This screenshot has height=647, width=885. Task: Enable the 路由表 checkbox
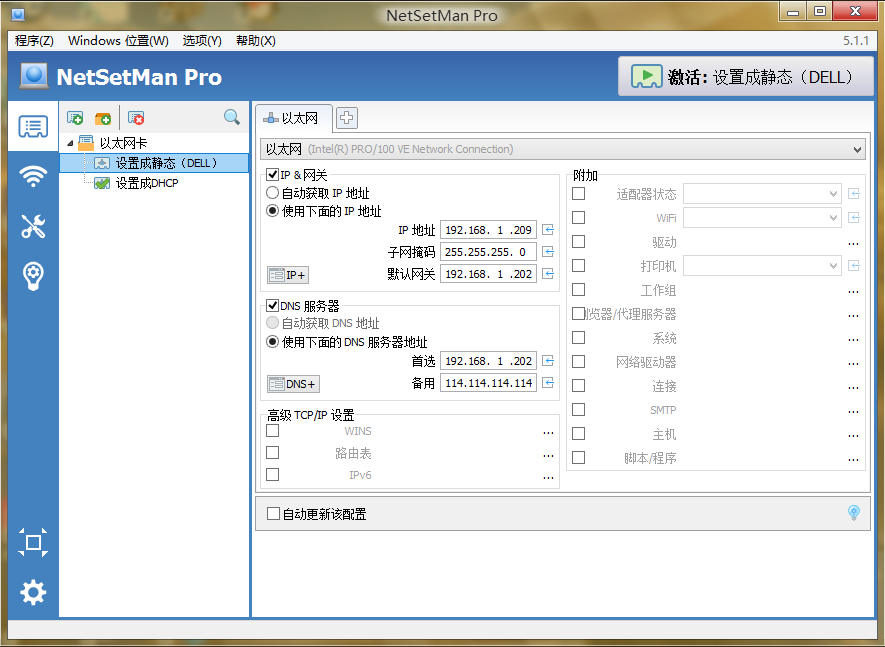(273, 453)
